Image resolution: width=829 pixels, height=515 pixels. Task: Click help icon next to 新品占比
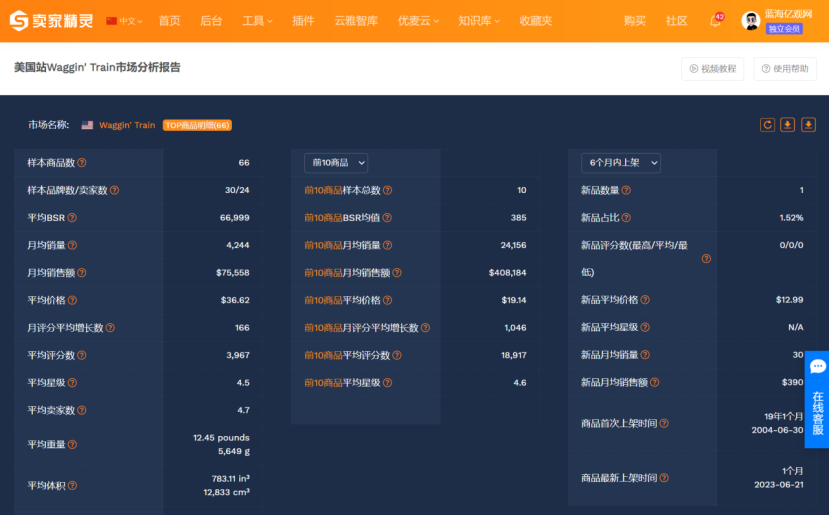click(626, 218)
